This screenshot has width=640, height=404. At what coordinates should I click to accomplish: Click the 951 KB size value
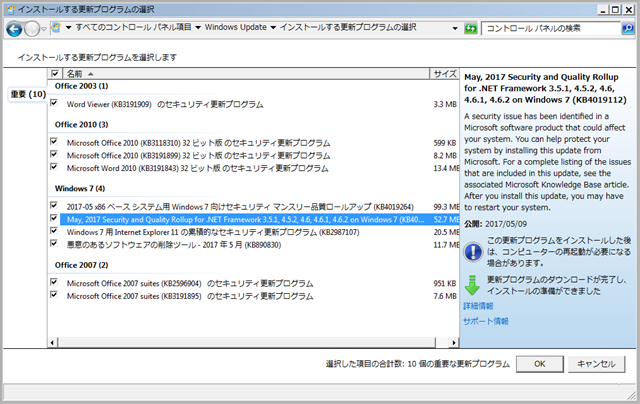tap(445, 284)
